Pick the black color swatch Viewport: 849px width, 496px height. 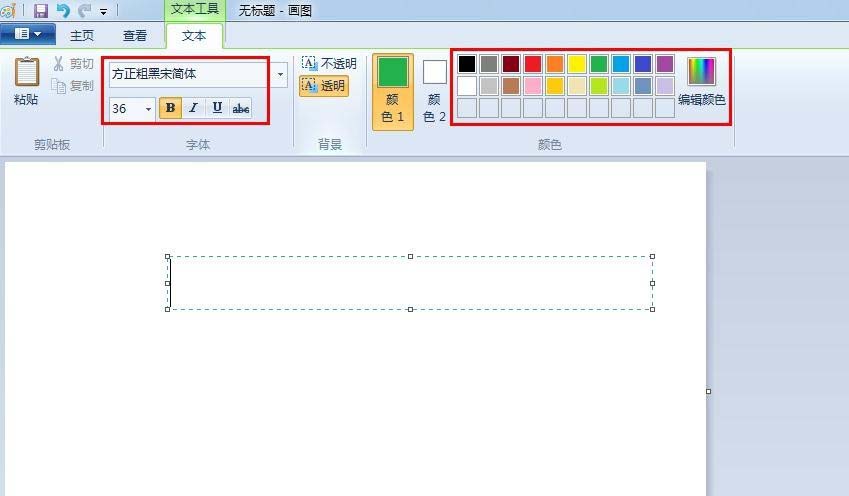tap(467, 64)
